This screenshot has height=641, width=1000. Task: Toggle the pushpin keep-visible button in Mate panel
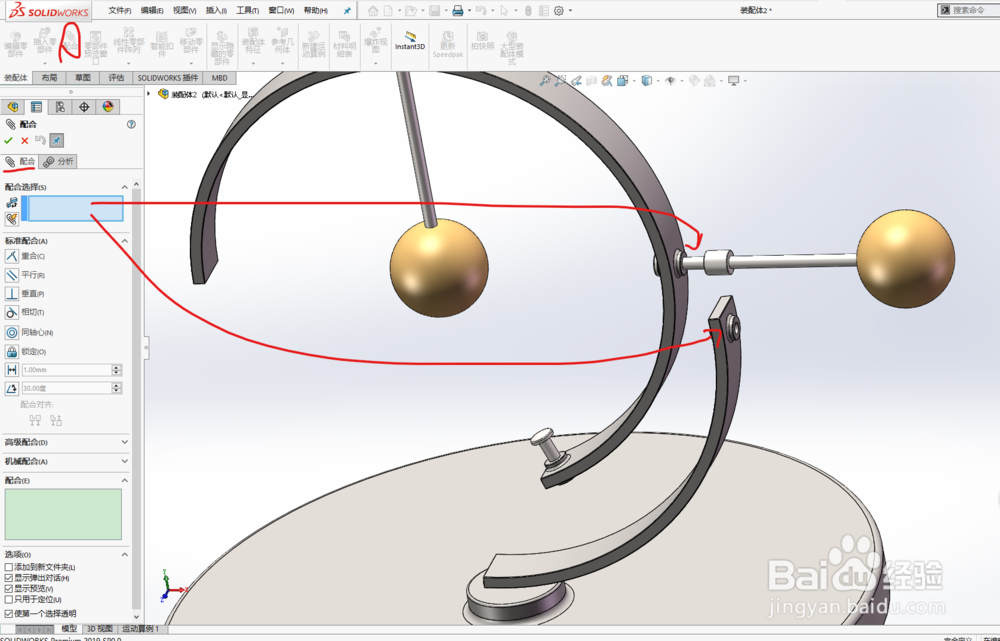(56, 140)
